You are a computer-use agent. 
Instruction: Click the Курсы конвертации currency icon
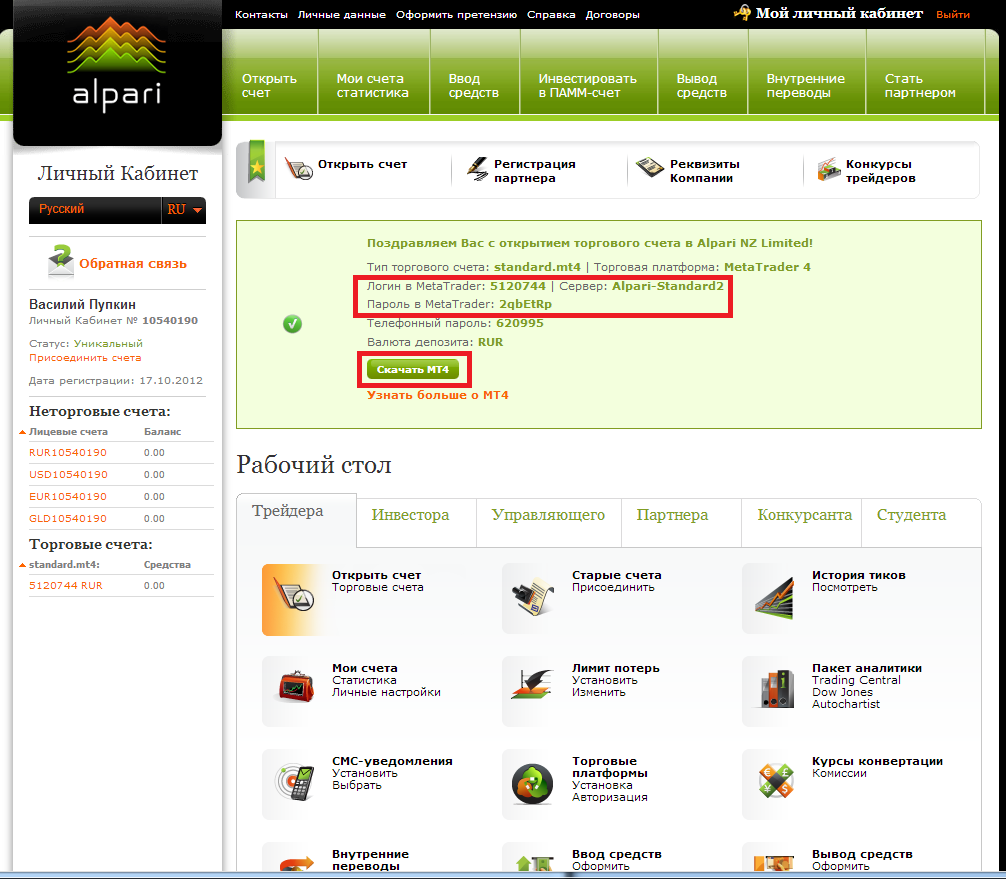pyautogui.click(x=776, y=781)
